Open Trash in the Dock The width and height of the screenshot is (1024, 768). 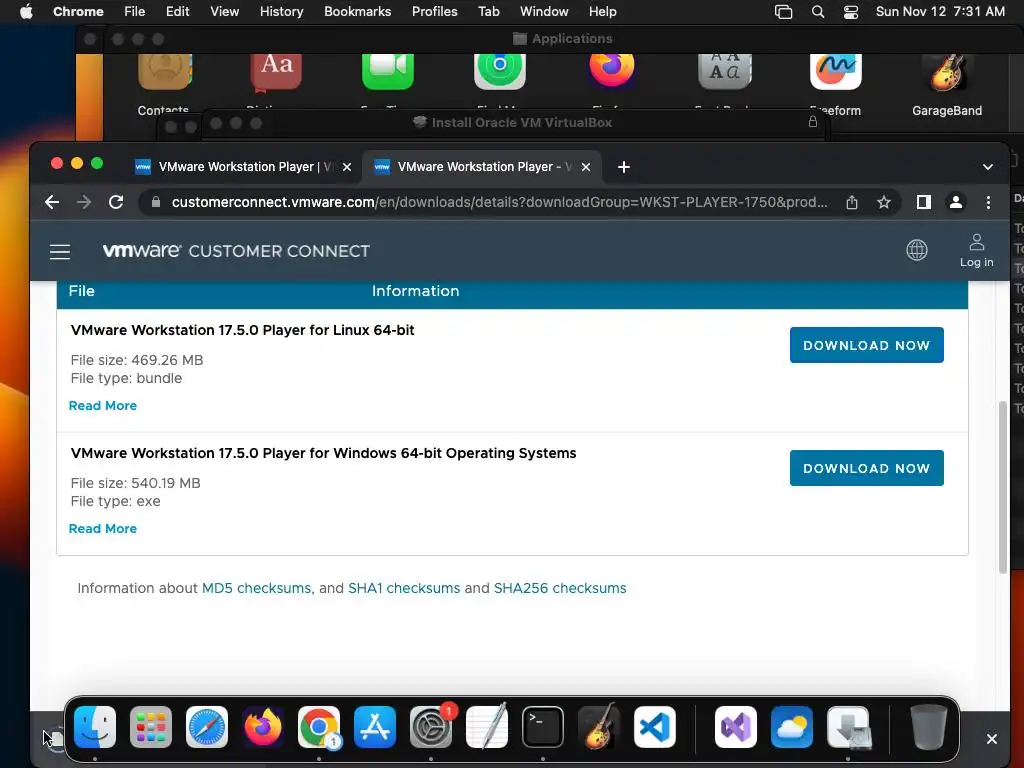pyautogui.click(x=929, y=727)
